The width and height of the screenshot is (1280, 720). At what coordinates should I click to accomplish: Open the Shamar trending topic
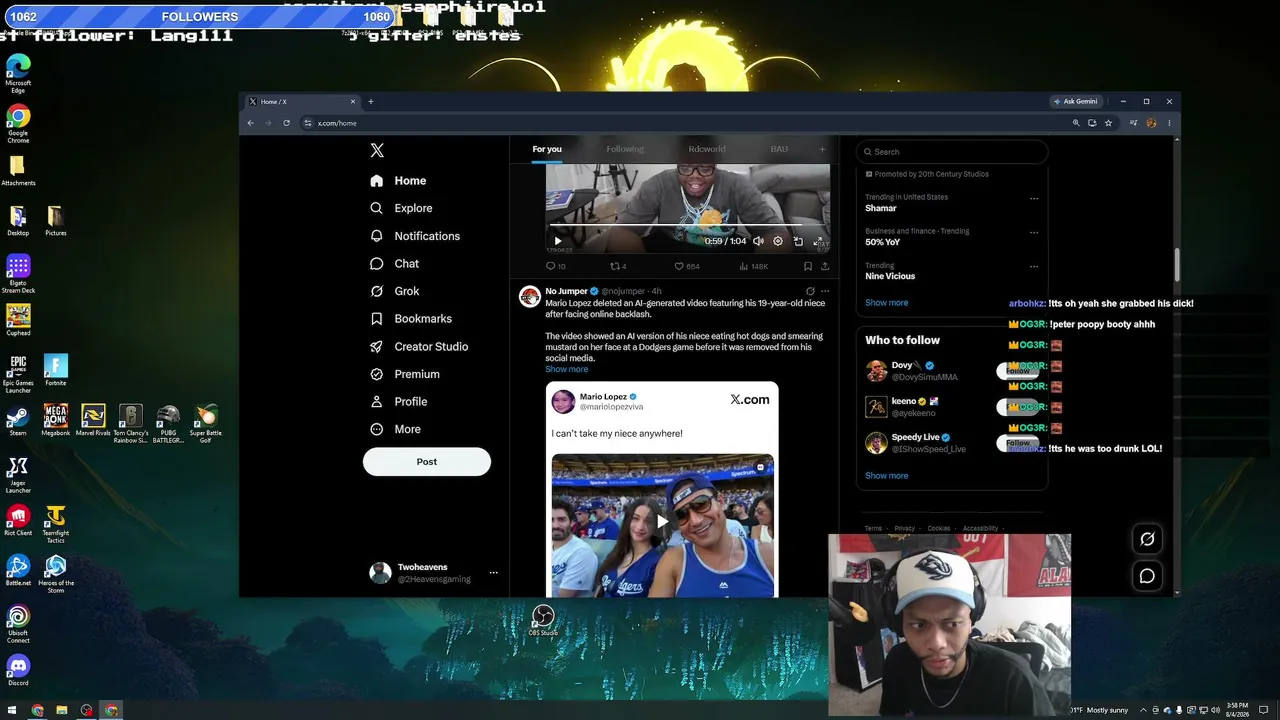pyautogui.click(x=881, y=208)
